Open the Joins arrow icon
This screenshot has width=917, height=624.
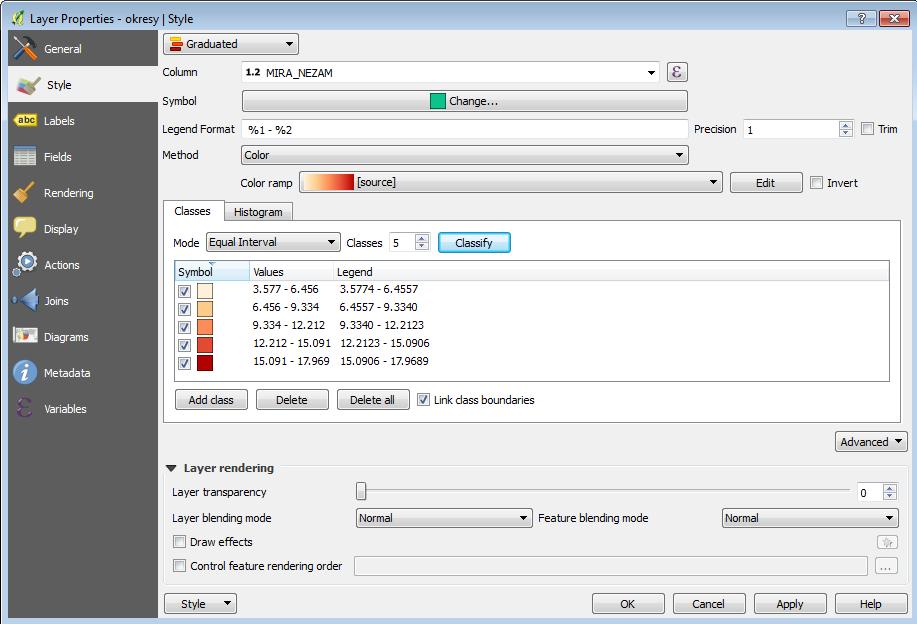click(25, 301)
